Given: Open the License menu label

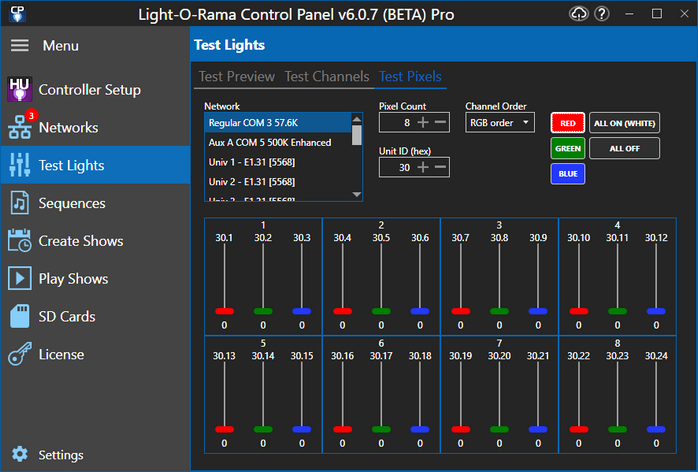Looking at the screenshot, I should (61, 354).
